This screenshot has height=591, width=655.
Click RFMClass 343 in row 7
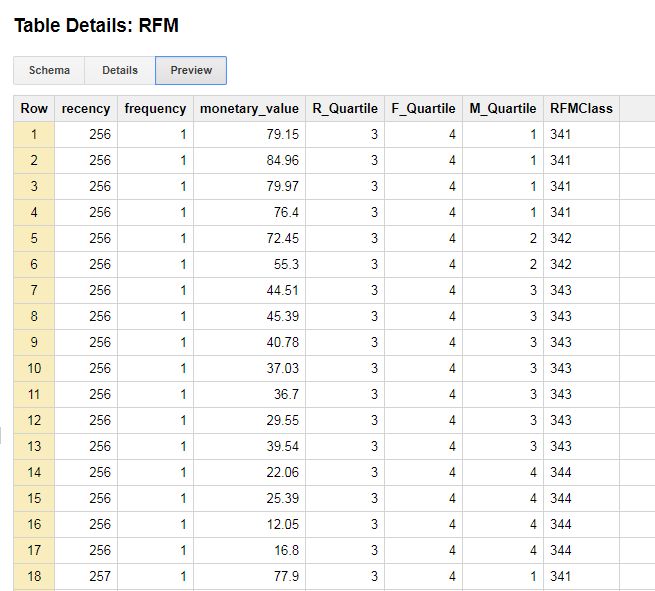561,290
